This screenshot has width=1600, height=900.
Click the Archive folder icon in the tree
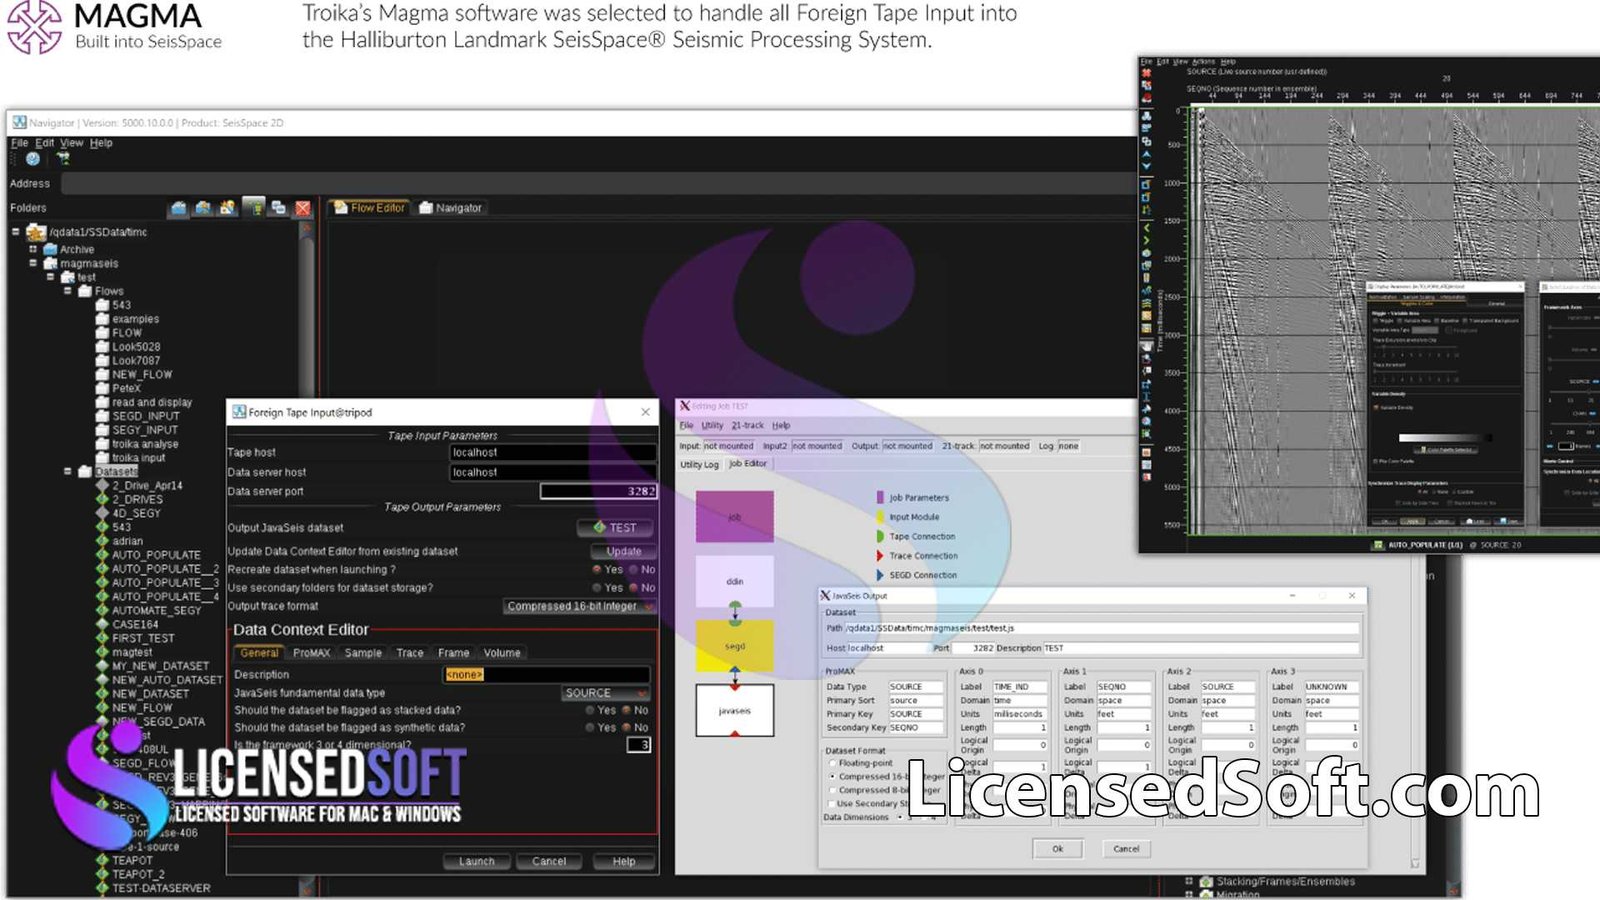click(50, 249)
